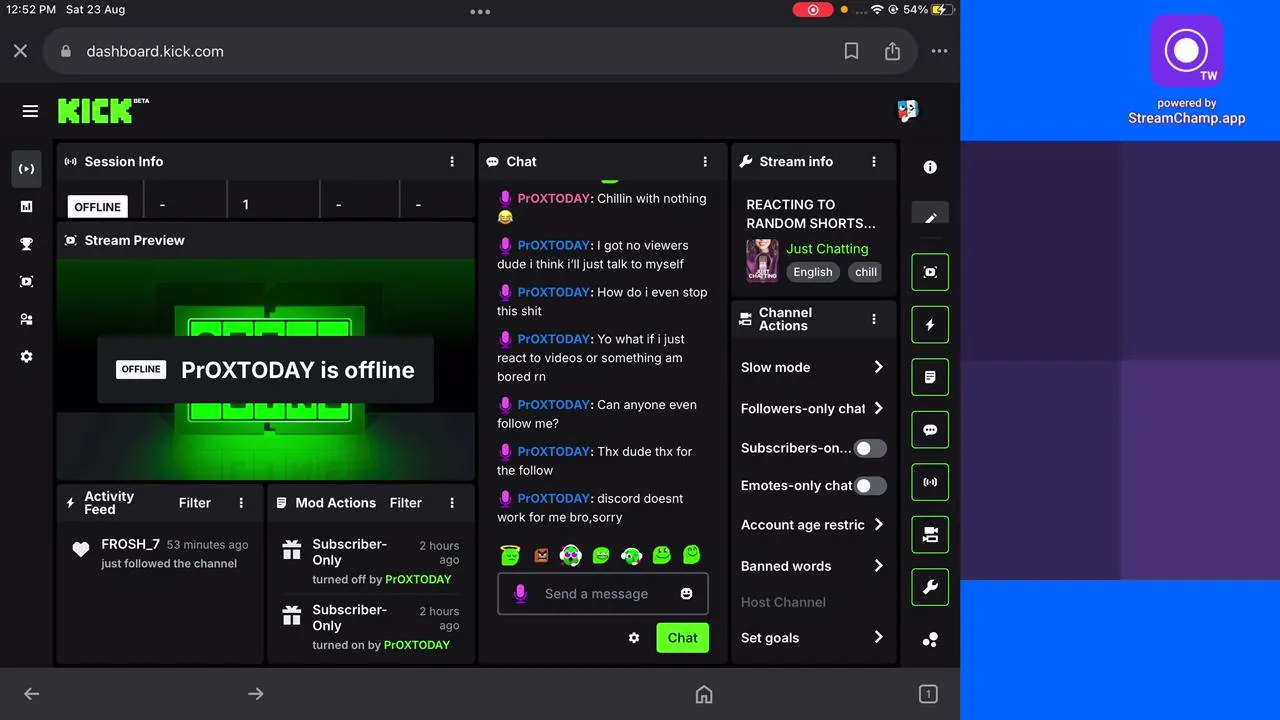Expand Followers-only chat settings
Screen dimensions: 1280x720
pos(813,408)
